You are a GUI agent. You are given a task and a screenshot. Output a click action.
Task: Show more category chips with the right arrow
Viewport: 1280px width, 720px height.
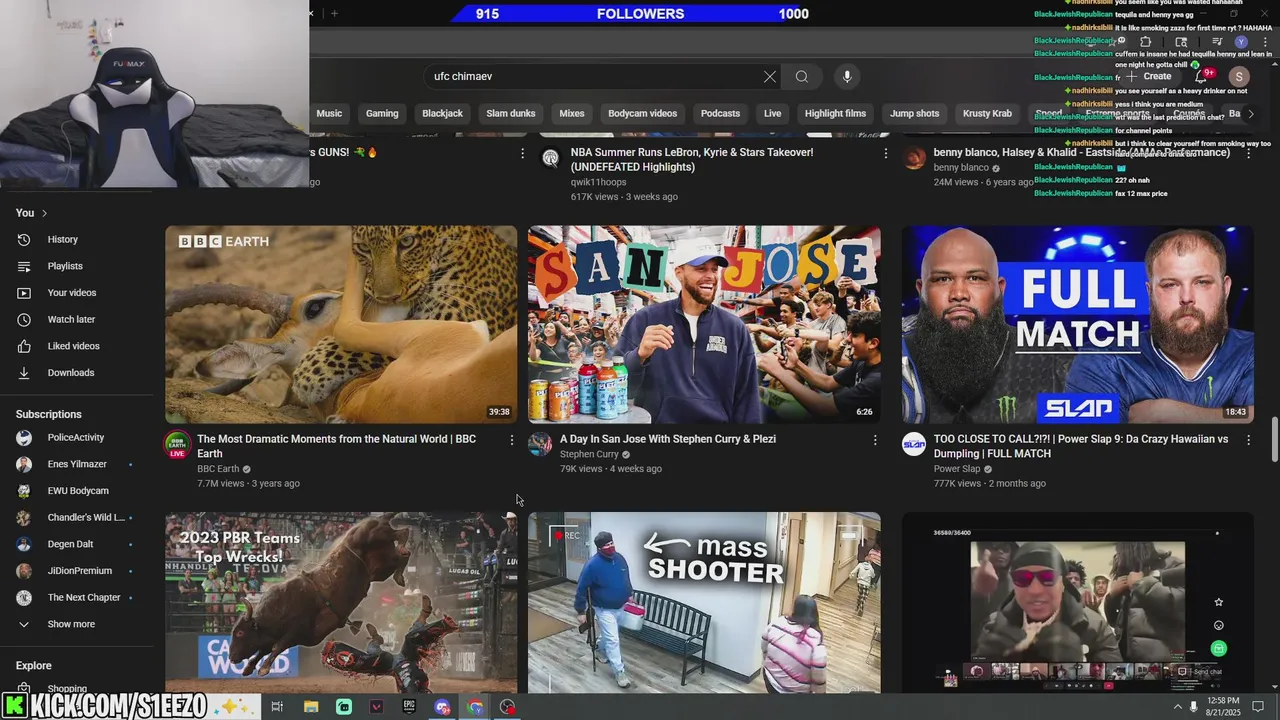click(x=1251, y=114)
